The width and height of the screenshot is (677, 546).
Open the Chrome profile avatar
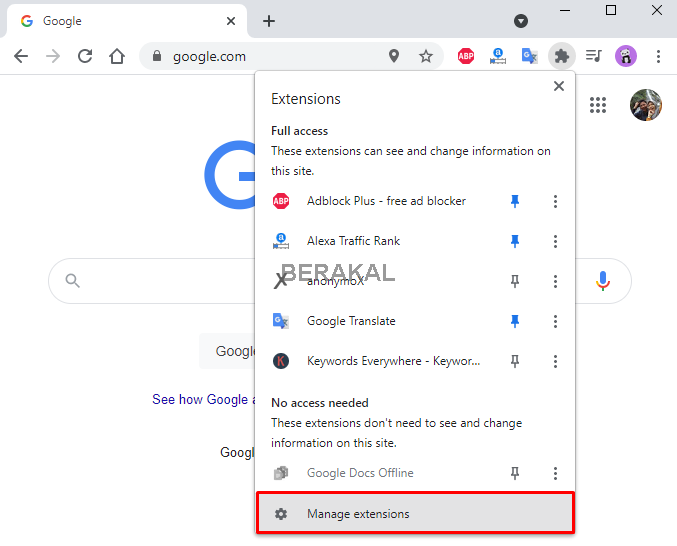626,56
